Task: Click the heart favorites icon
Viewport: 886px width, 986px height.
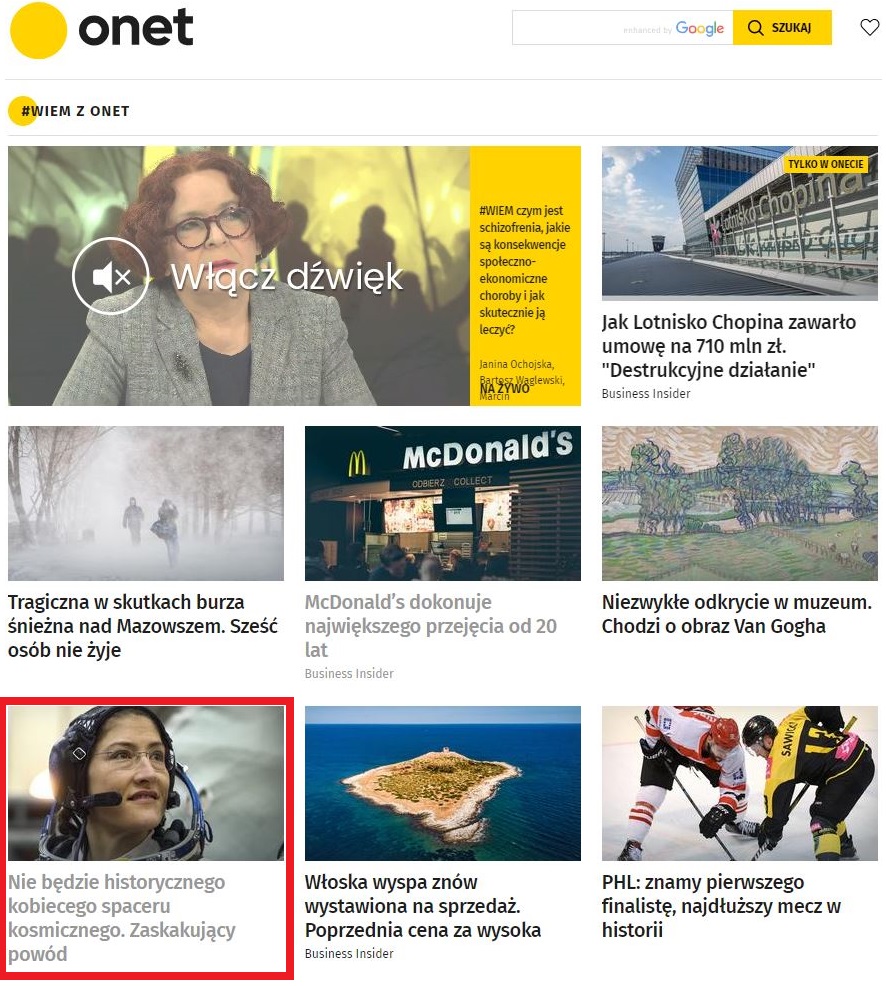Action: [869, 28]
